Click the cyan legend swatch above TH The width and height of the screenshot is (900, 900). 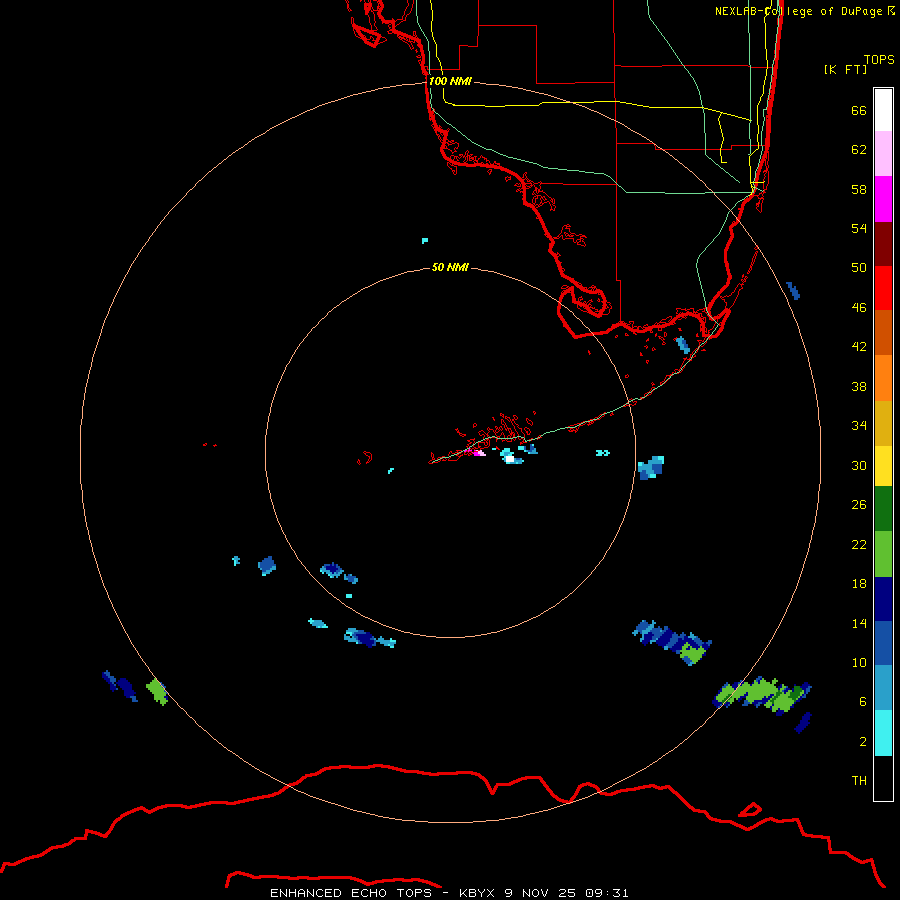click(883, 733)
